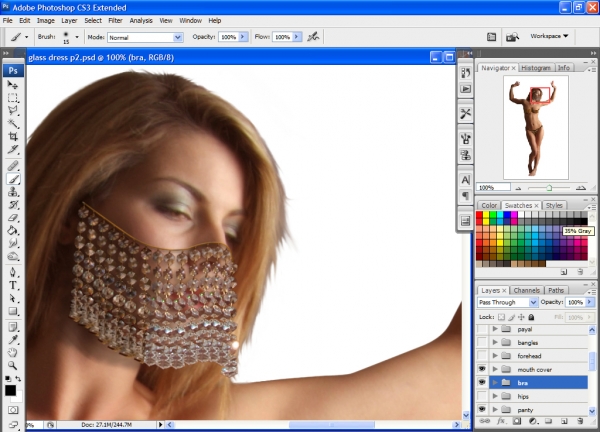
Task: Select the Dodge tool
Action: pos(13,256)
